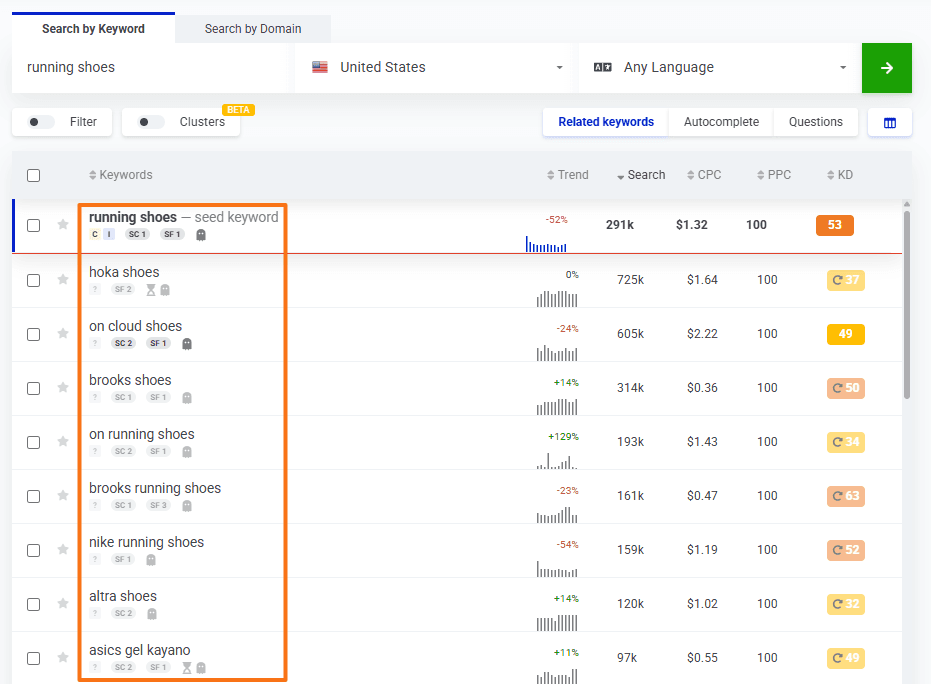Image resolution: width=931 pixels, height=684 pixels.
Task: Toggle the Filter switch
Action: pos(42,122)
